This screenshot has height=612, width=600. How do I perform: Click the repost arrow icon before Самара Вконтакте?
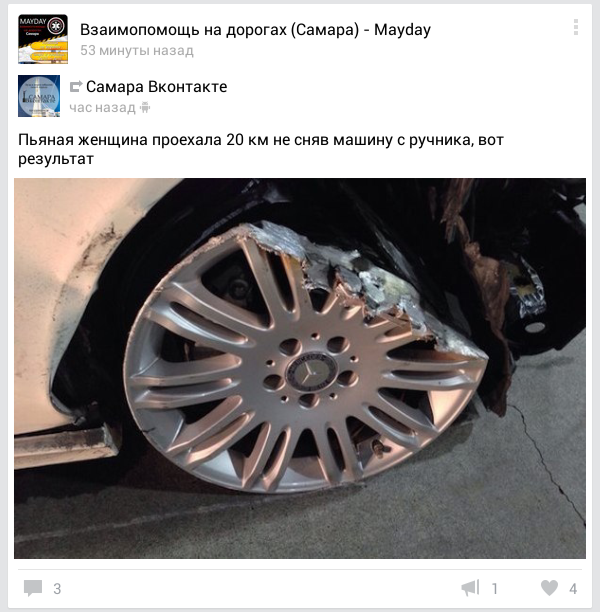click(76, 86)
